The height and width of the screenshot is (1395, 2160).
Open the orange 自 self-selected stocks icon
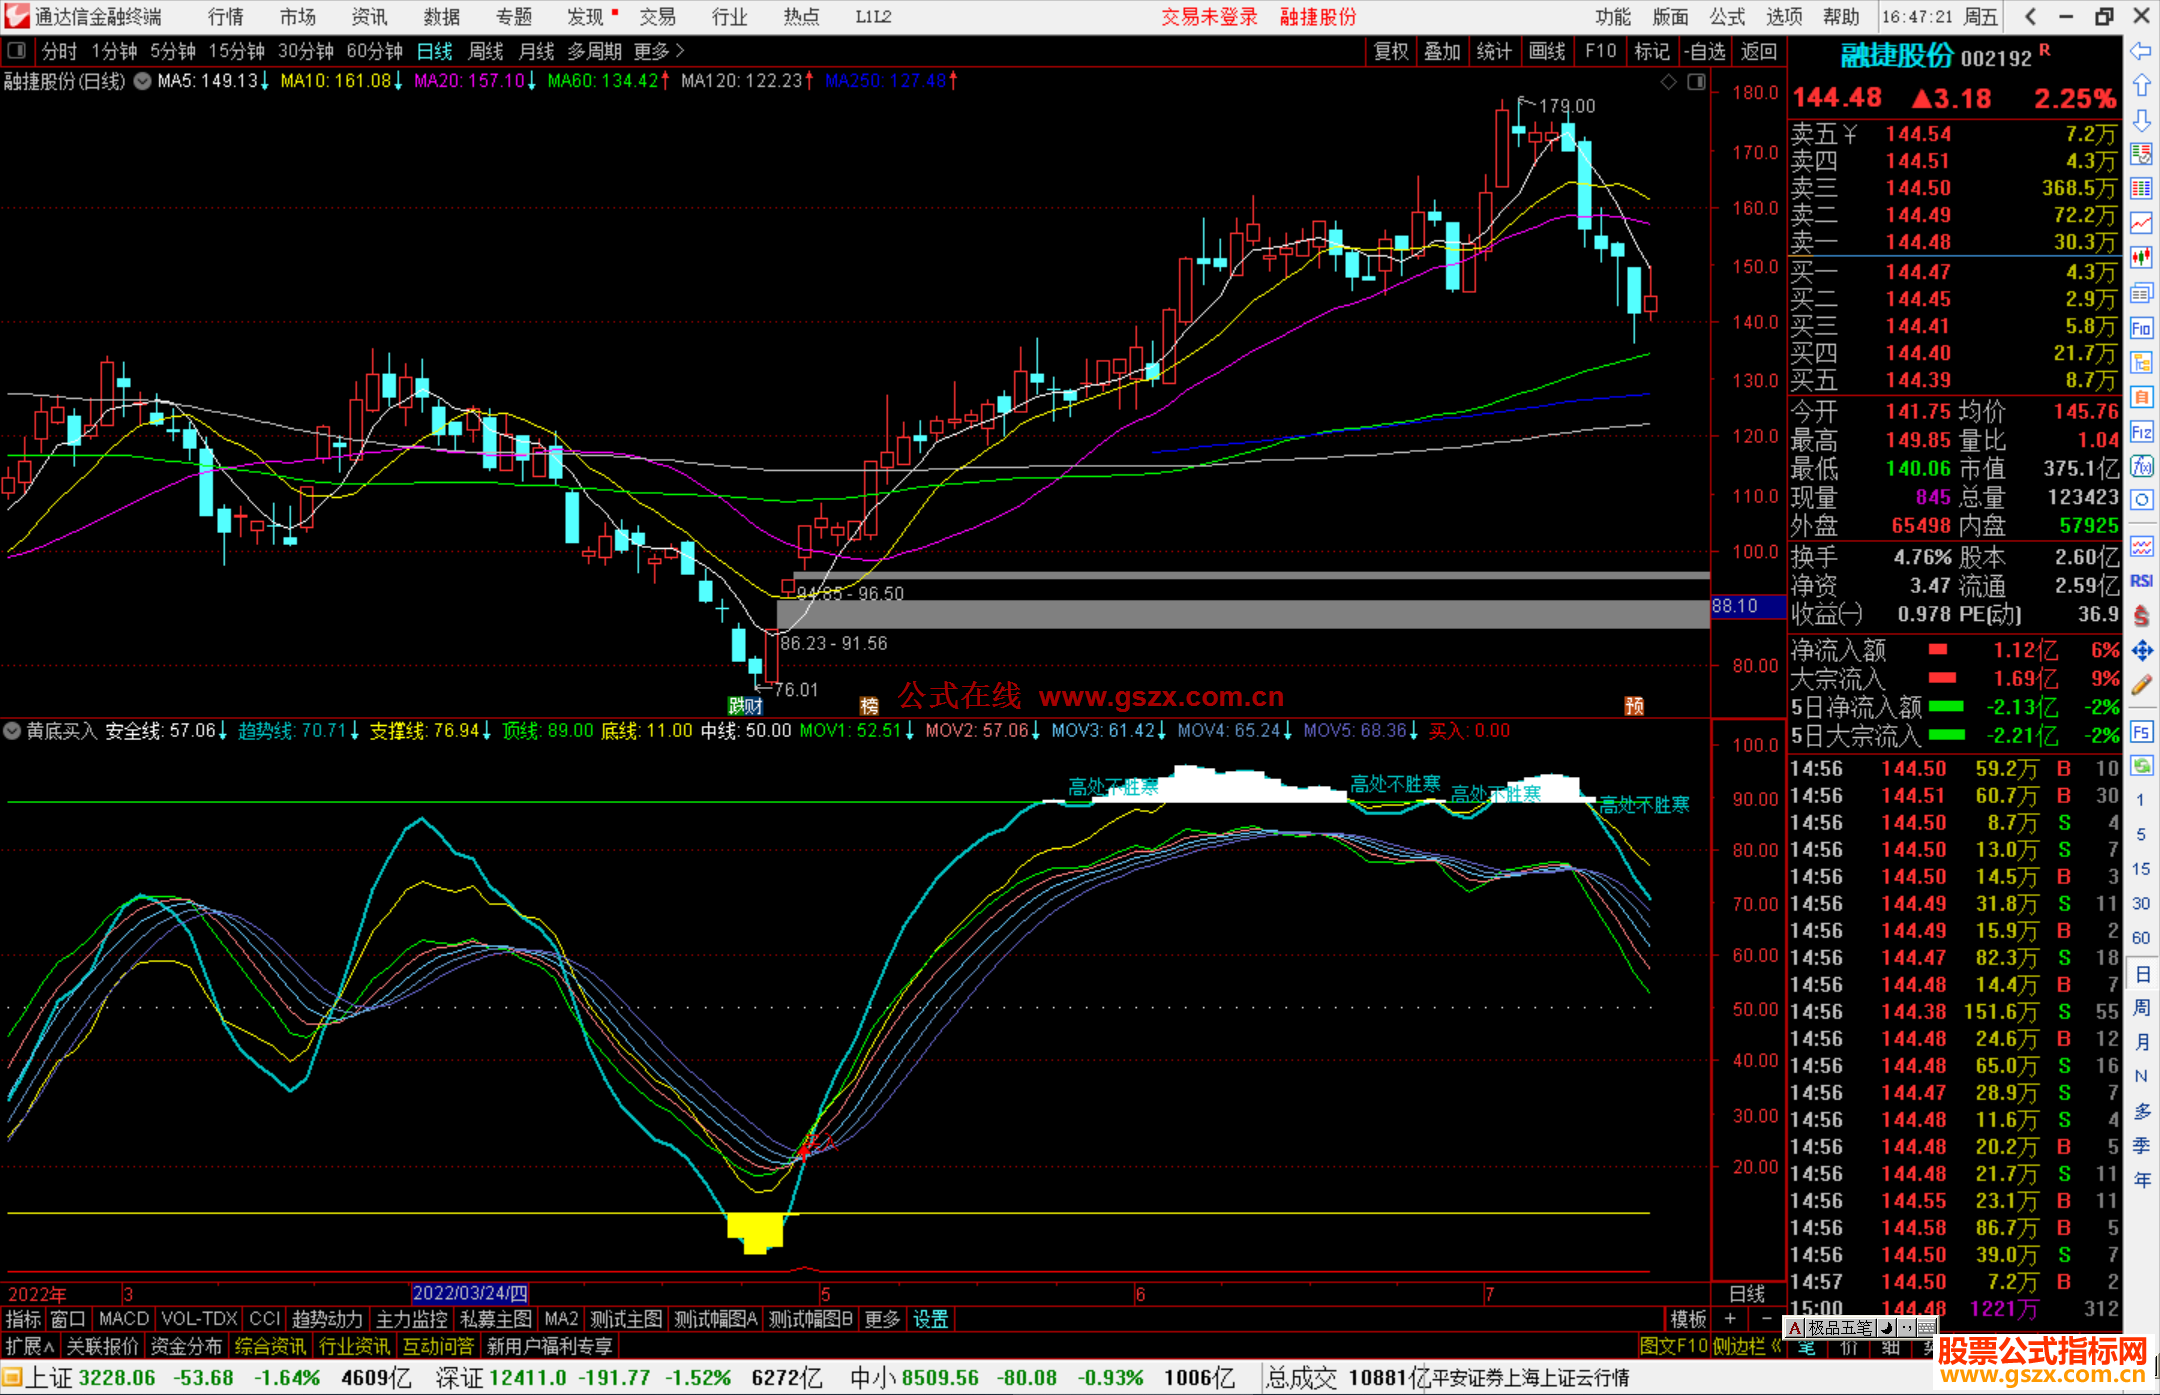tap(2141, 397)
